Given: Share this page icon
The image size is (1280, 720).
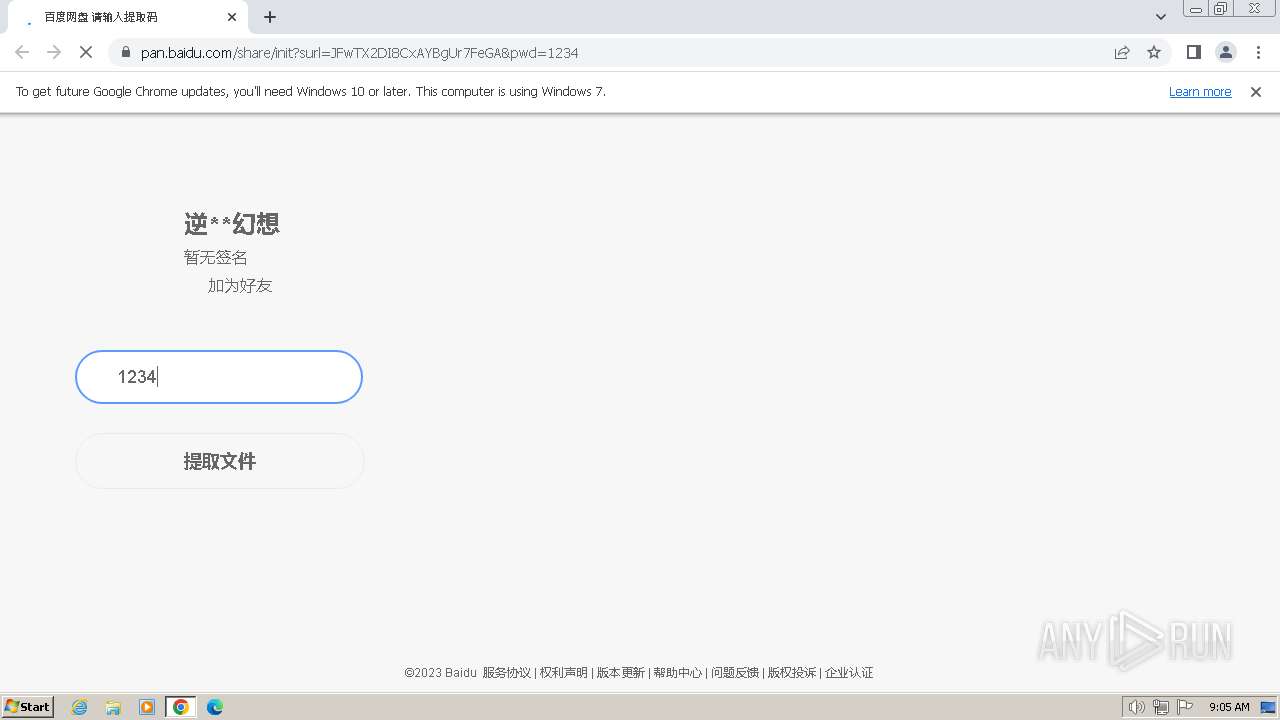Looking at the screenshot, I should (x=1122, y=52).
